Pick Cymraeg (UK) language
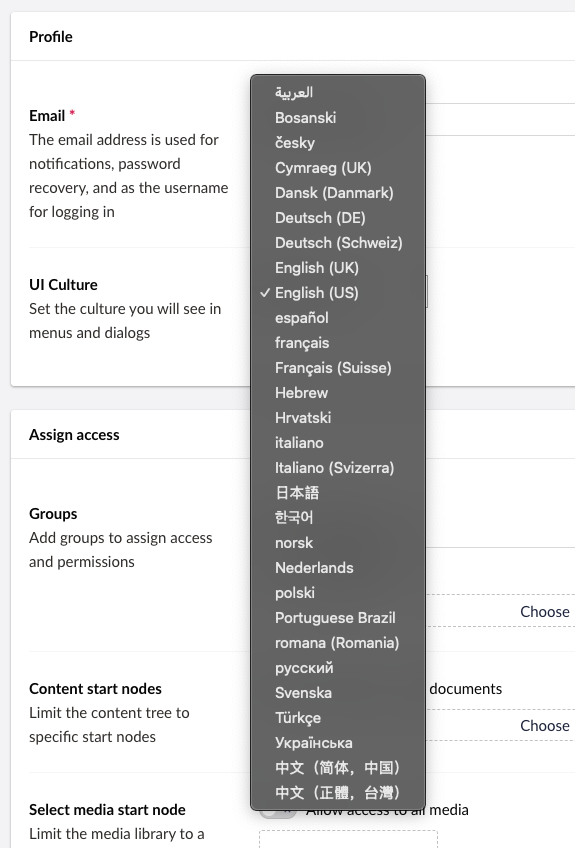 pos(338,168)
